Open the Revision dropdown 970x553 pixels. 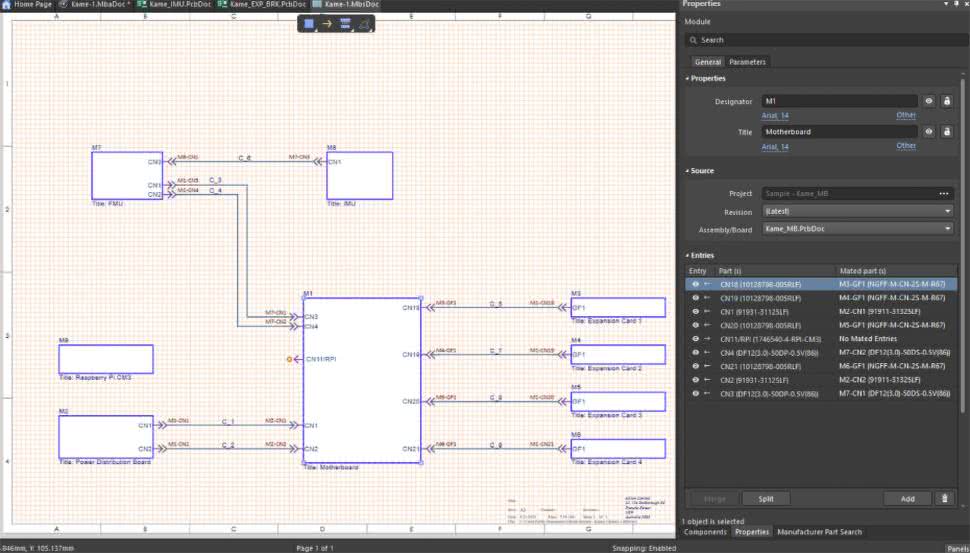point(857,211)
